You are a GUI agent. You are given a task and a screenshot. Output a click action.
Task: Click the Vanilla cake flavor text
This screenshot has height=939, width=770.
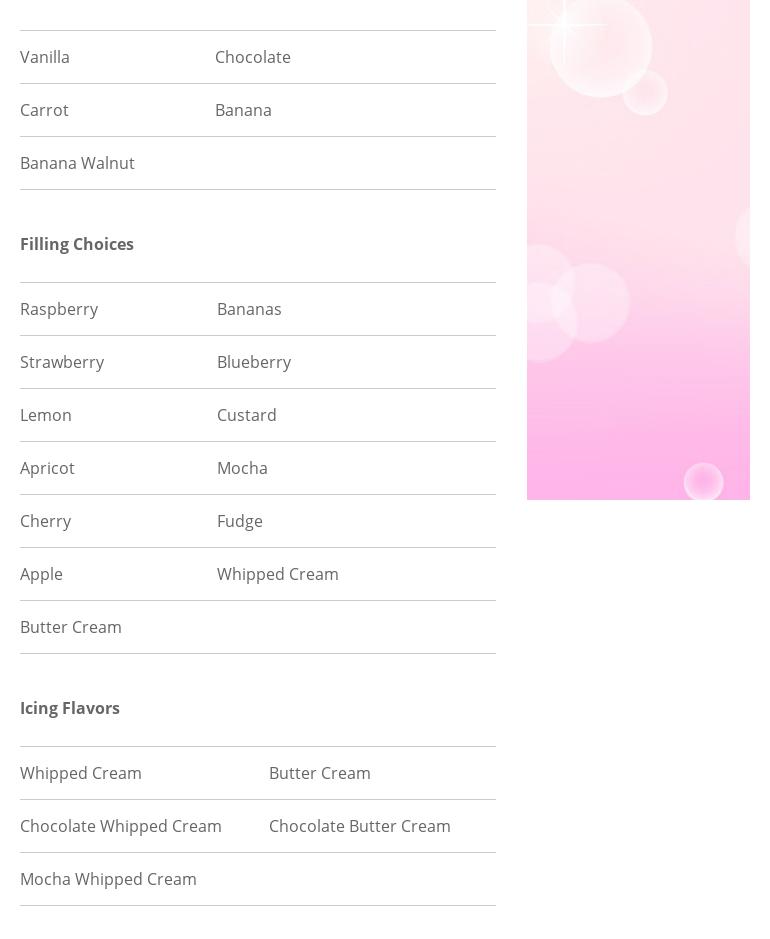pos(45,57)
